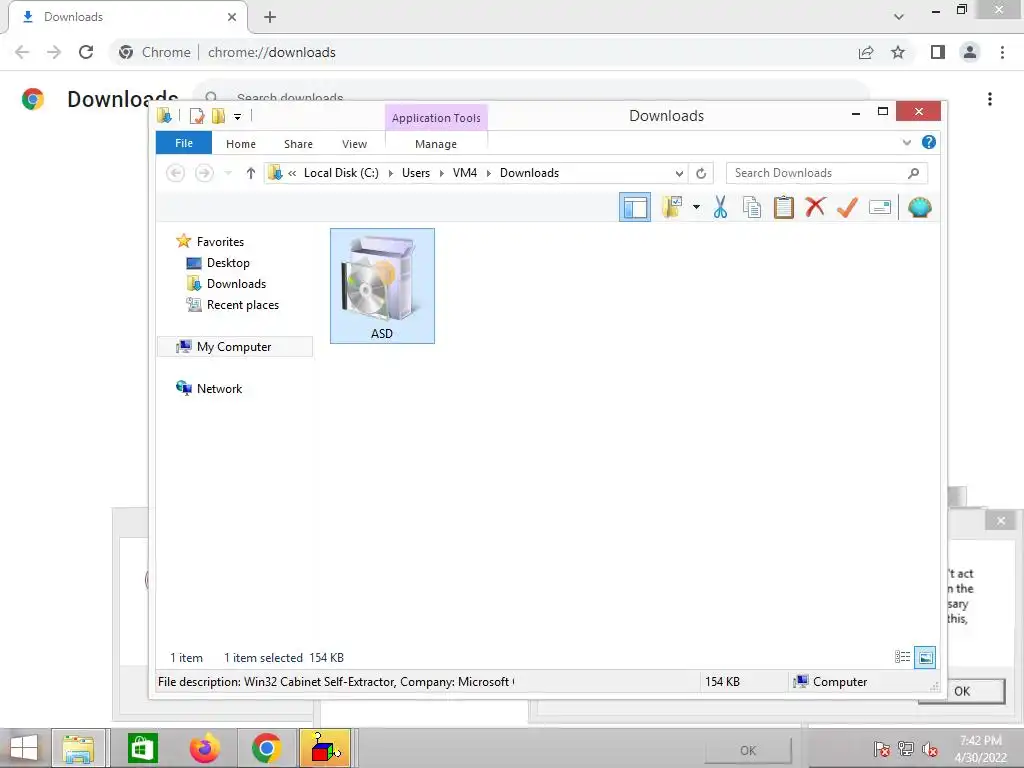Click the Rename toolbar icon
The height and width of the screenshot is (768, 1024).
pos(880,208)
